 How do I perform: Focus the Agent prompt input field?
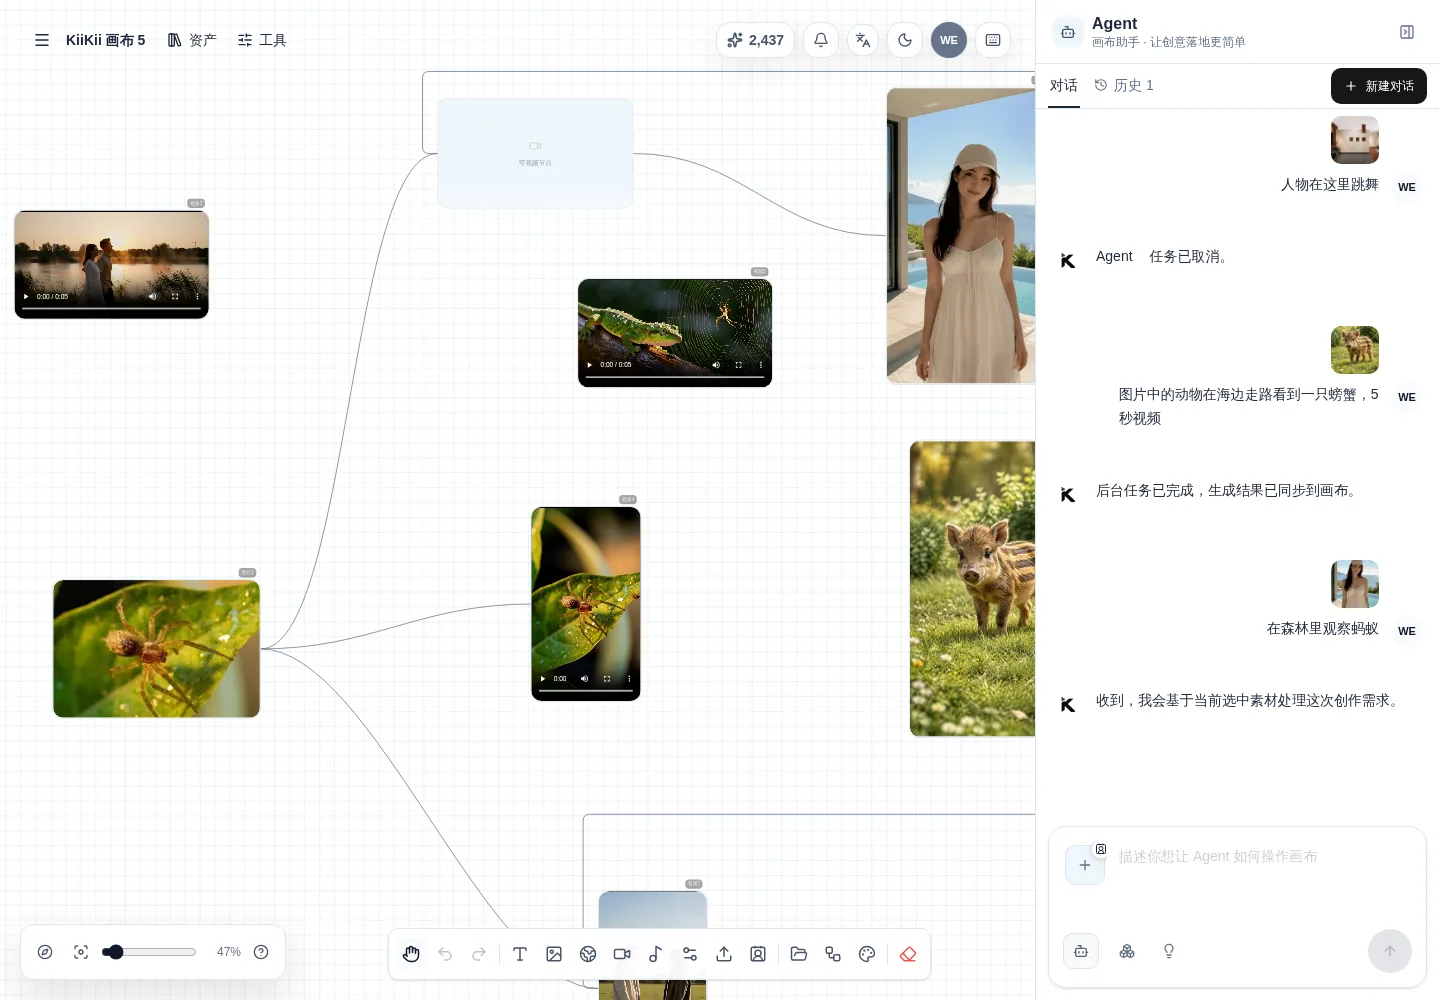(1265, 870)
